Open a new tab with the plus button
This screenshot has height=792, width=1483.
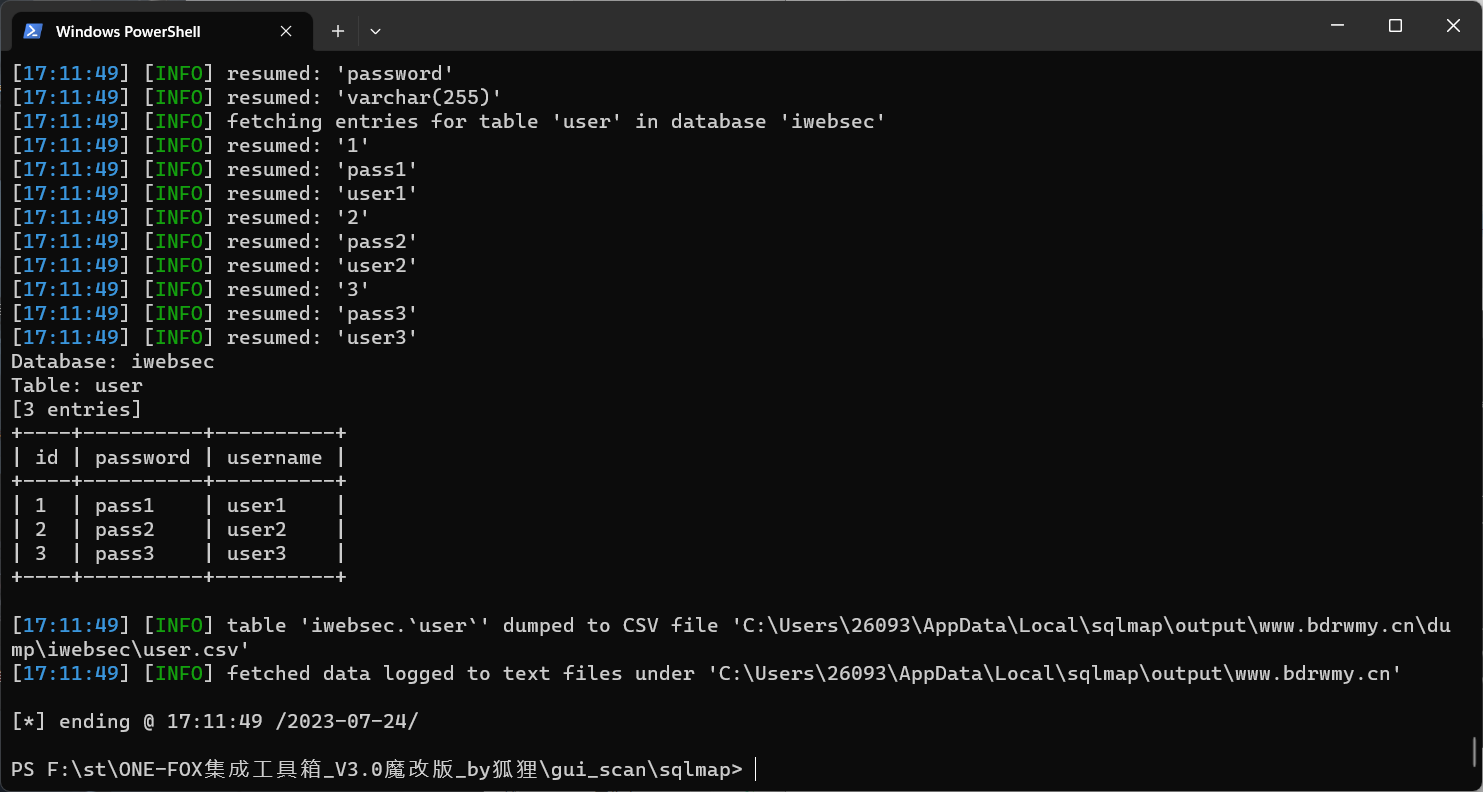pos(338,31)
